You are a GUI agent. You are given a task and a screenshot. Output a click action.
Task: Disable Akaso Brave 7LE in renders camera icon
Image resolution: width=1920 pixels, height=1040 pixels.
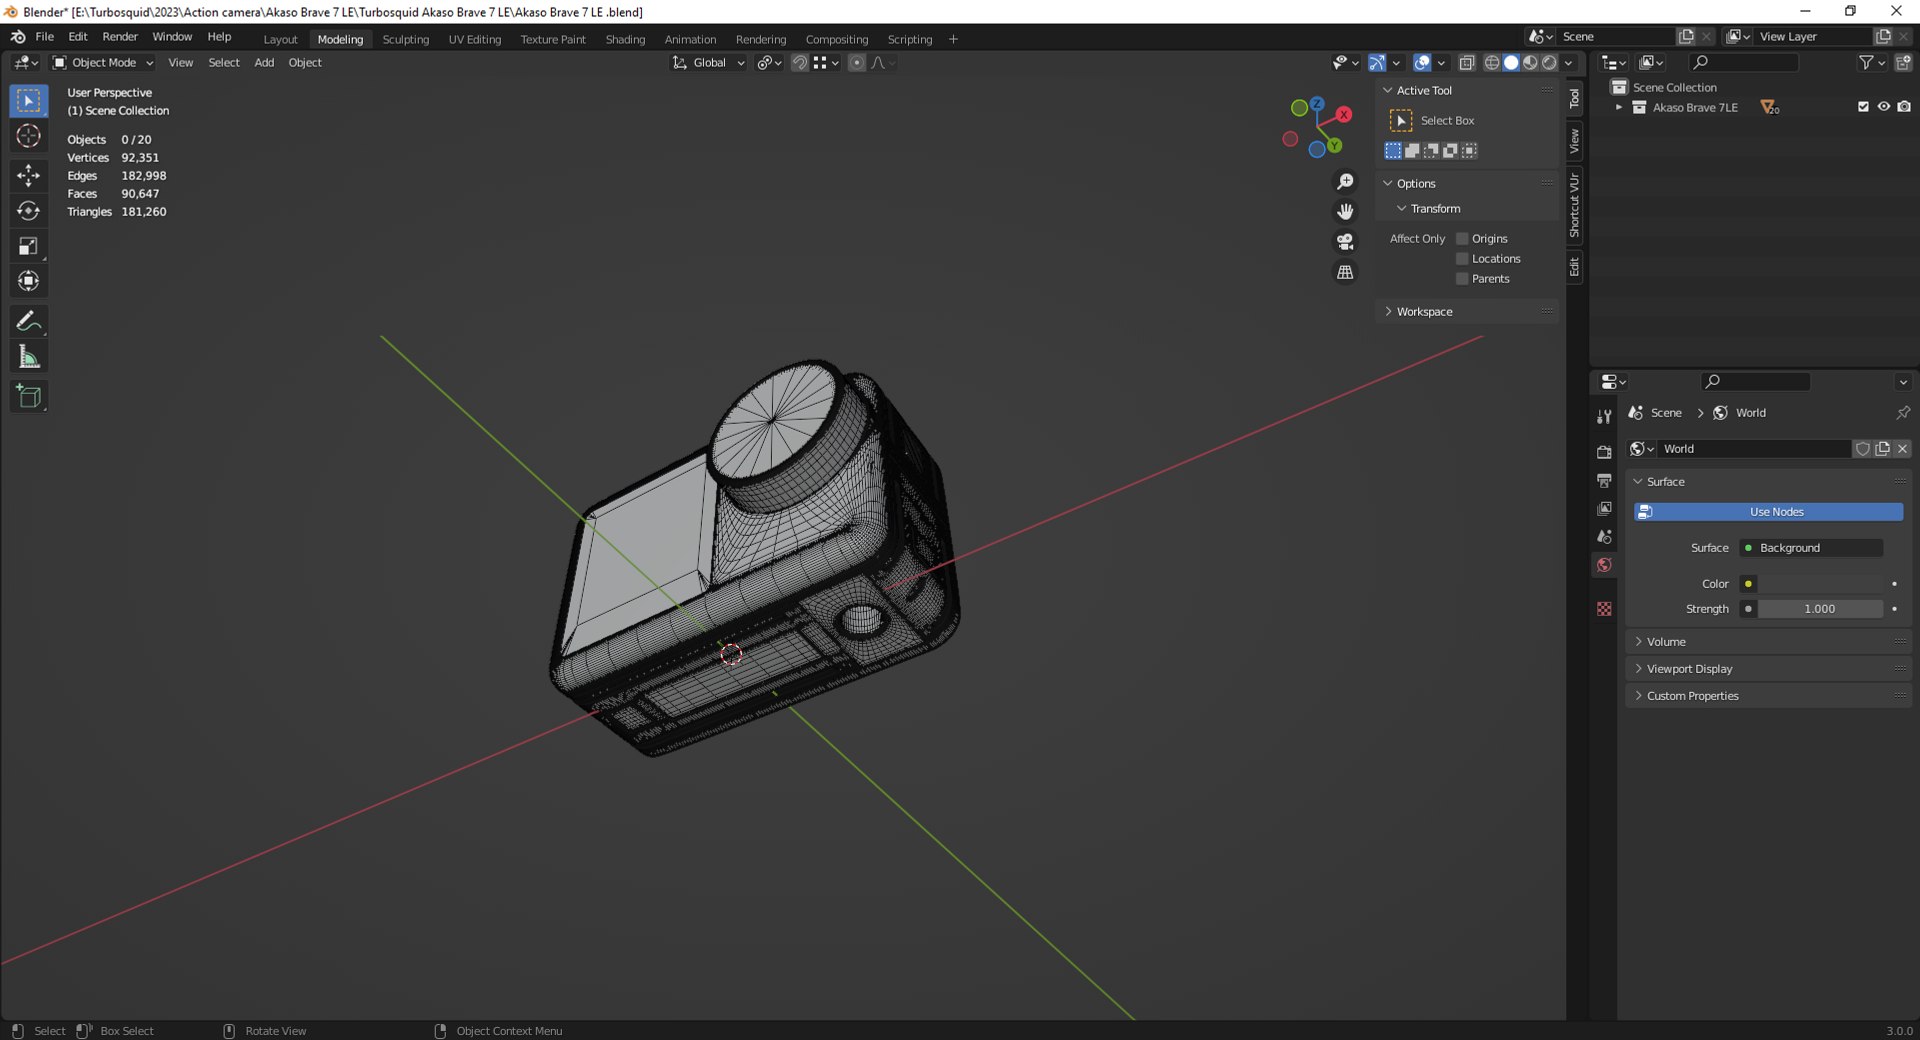point(1904,107)
